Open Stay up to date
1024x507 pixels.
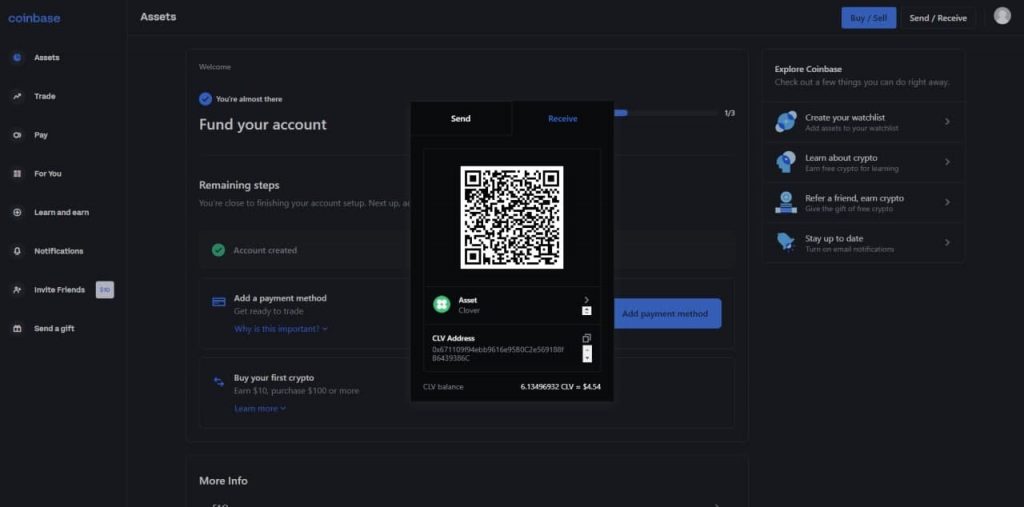click(x=863, y=242)
